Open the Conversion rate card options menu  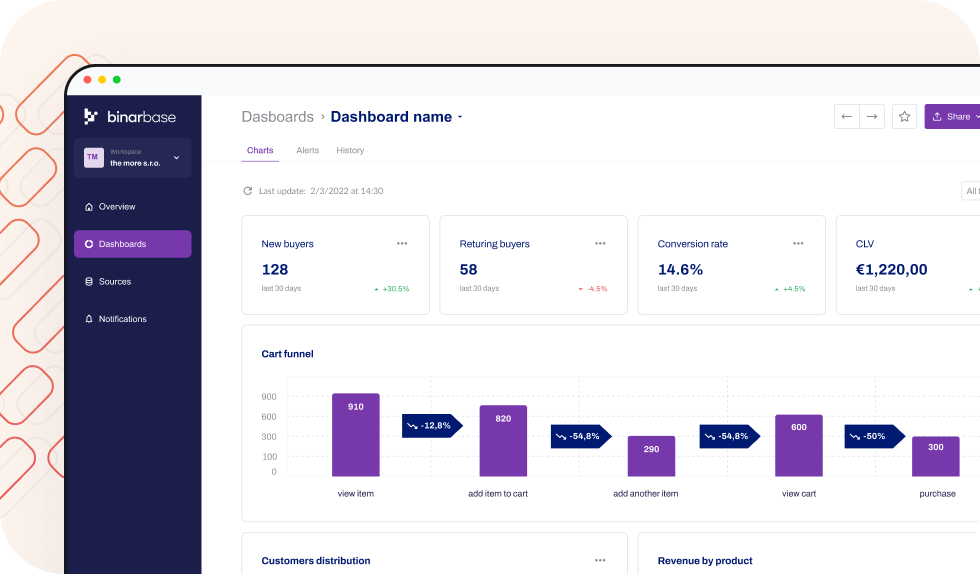tap(798, 243)
